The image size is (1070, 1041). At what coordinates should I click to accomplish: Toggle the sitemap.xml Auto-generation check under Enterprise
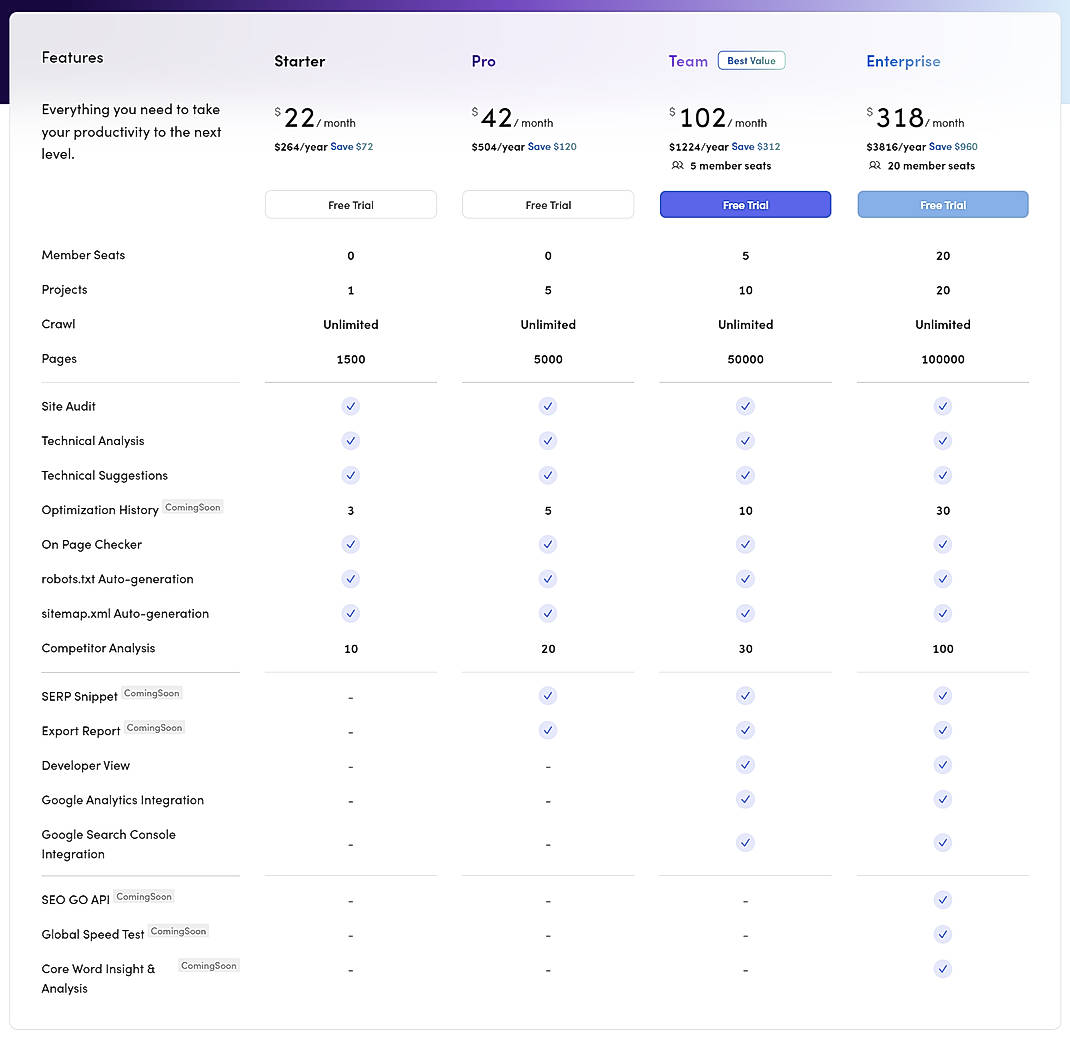[x=942, y=613]
